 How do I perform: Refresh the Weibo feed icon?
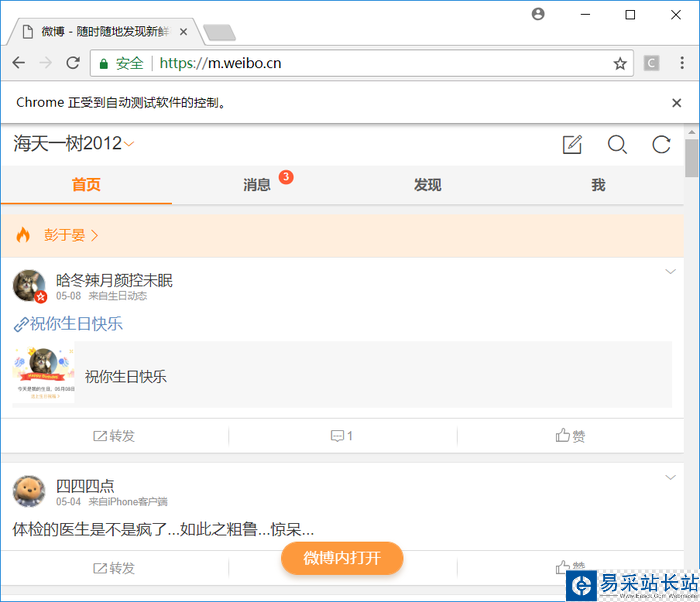pyautogui.click(x=661, y=144)
